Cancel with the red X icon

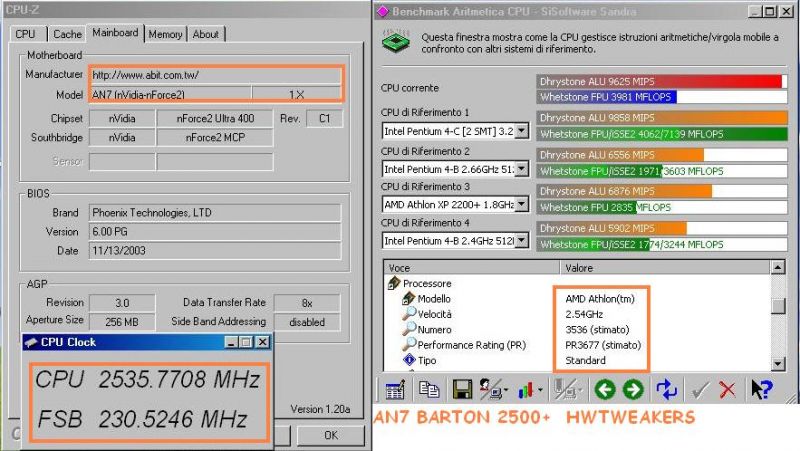727,390
